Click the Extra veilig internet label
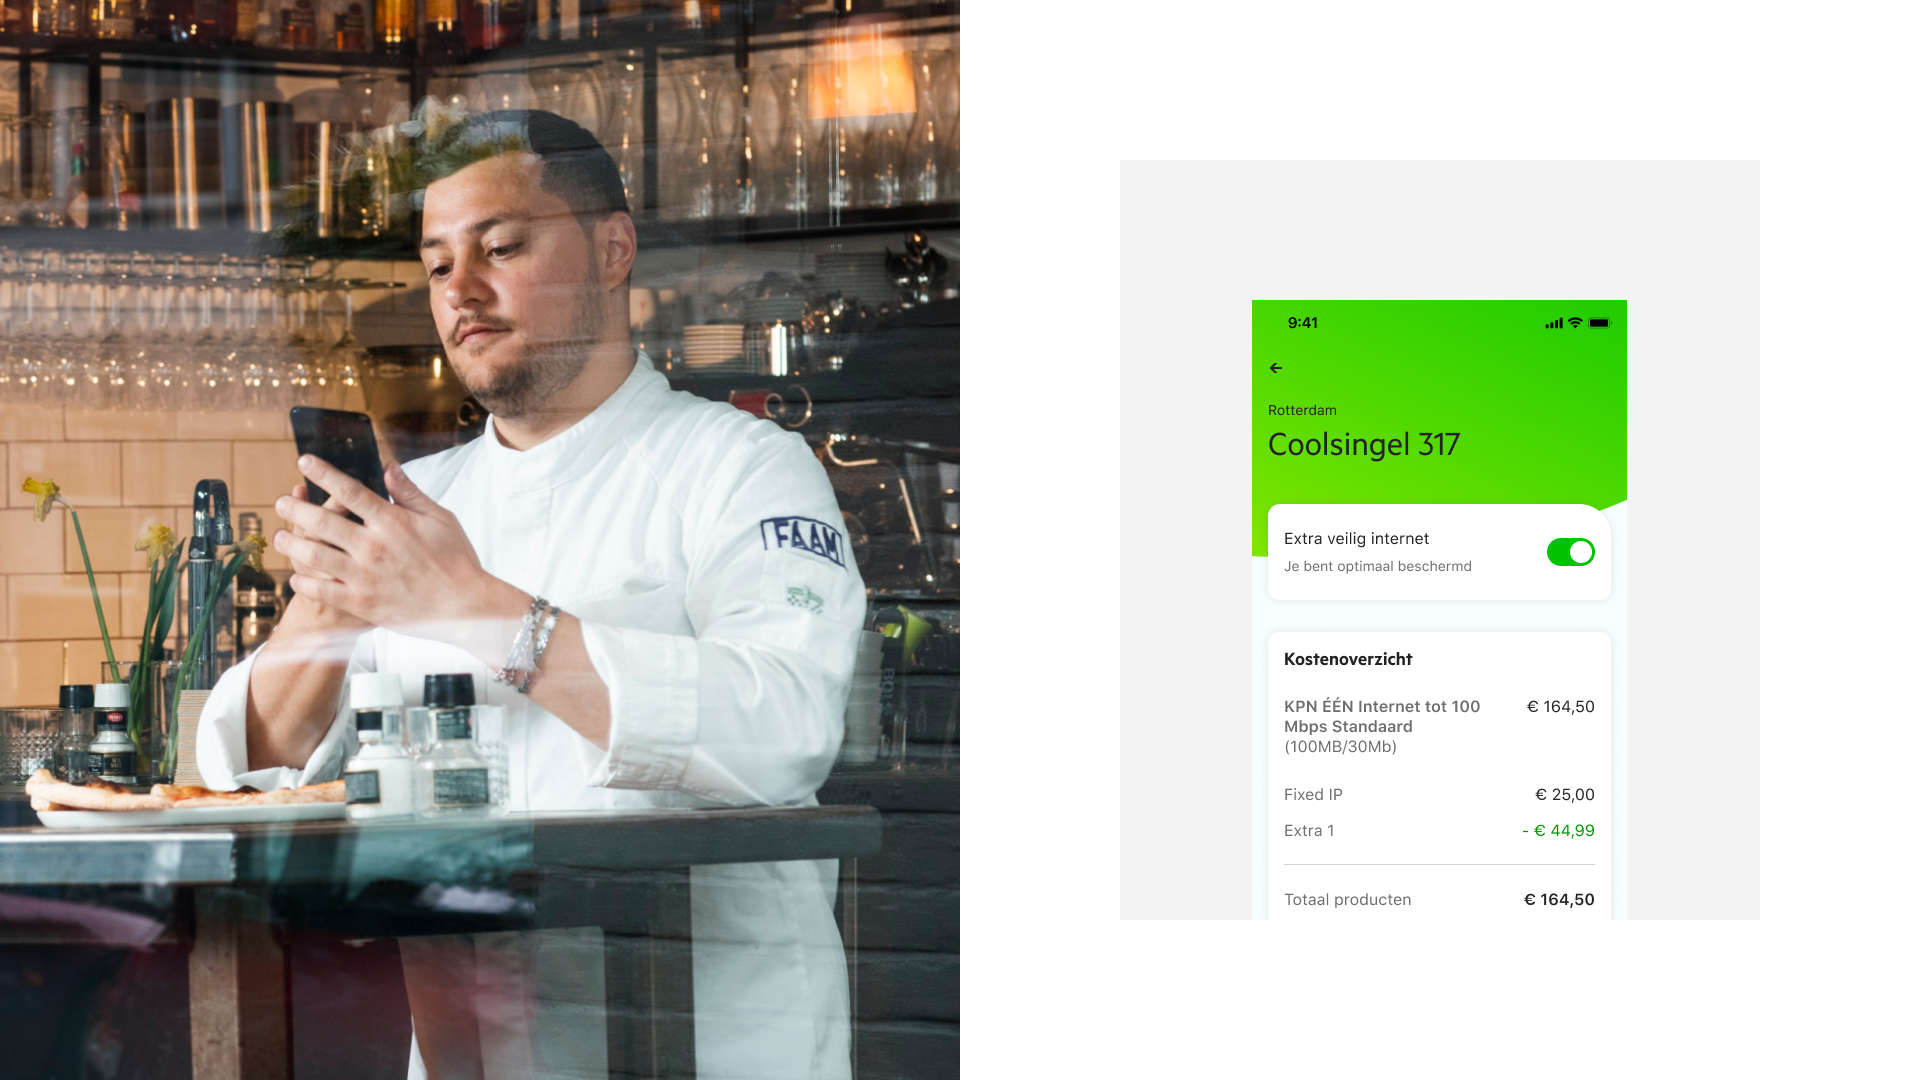Viewport: 1920px width, 1080px height. tap(1356, 538)
